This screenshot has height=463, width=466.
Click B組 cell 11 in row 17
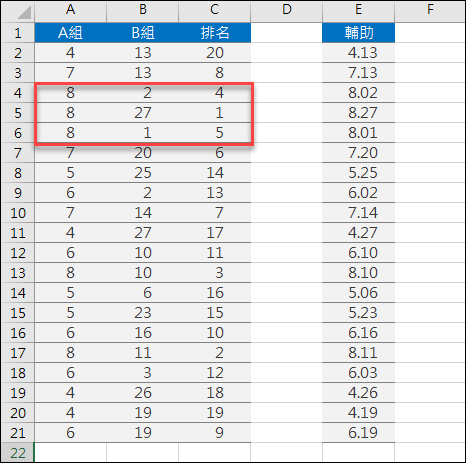(x=143, y=353)
